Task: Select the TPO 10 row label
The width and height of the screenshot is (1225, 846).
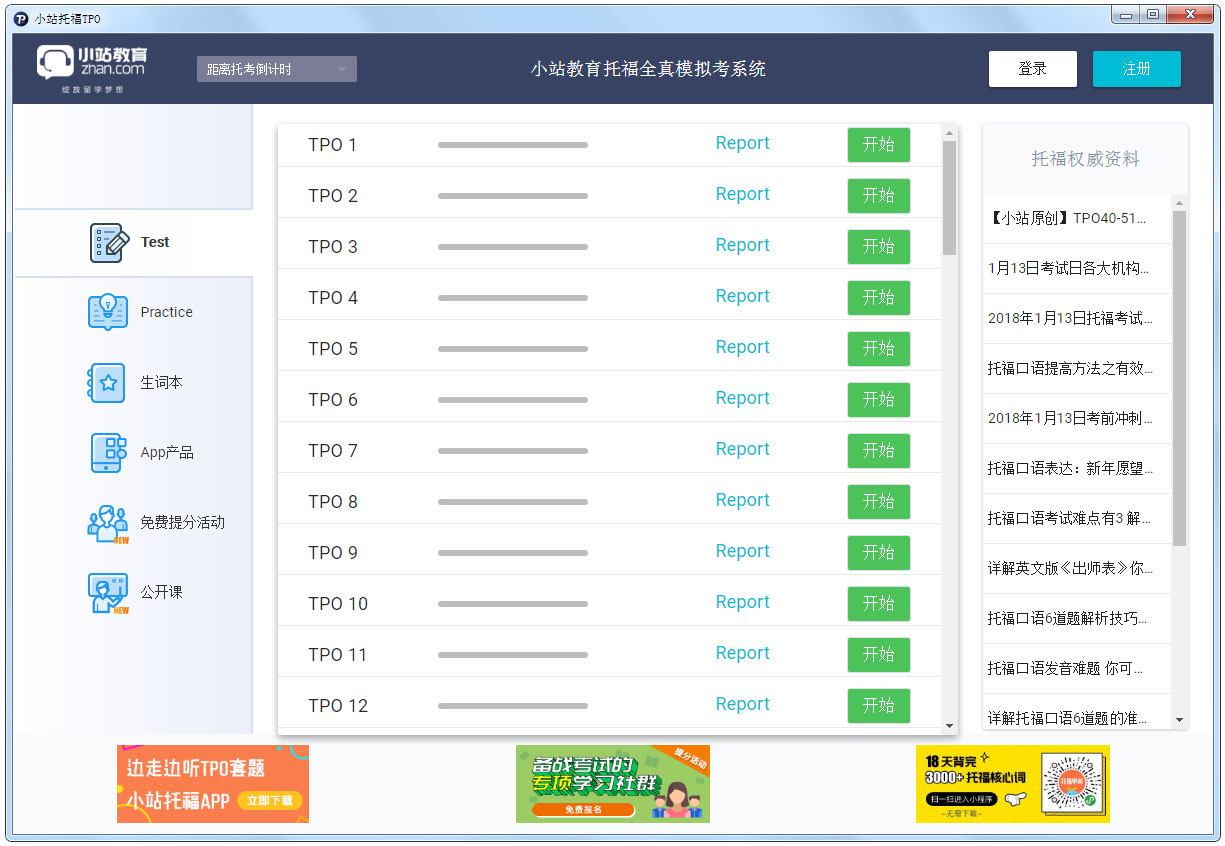Action: tap(338, 604)
